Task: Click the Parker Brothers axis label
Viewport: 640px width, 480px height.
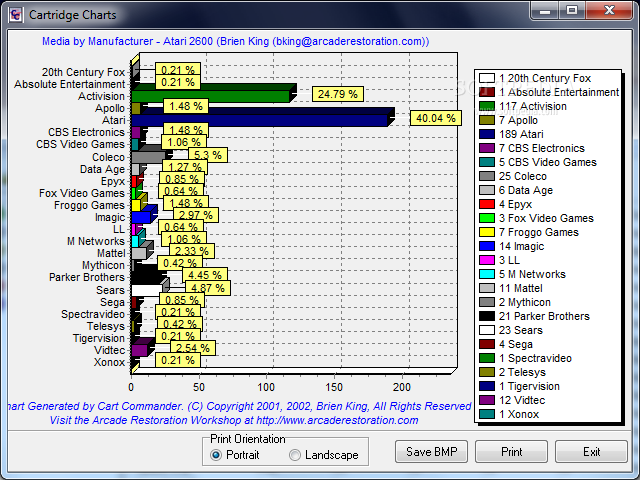Action: [87, 277]
